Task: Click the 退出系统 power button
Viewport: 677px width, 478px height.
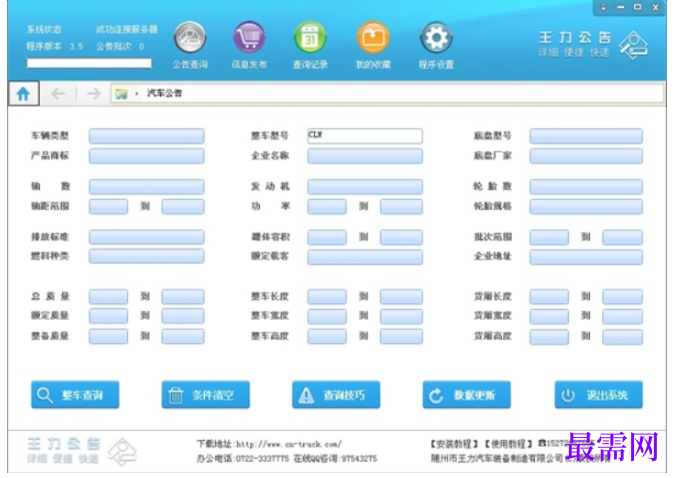Action: coord(598,395)
